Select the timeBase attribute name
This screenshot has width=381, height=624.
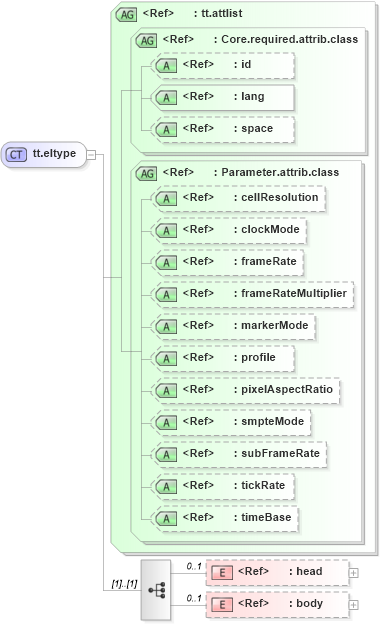coord(266,517)
